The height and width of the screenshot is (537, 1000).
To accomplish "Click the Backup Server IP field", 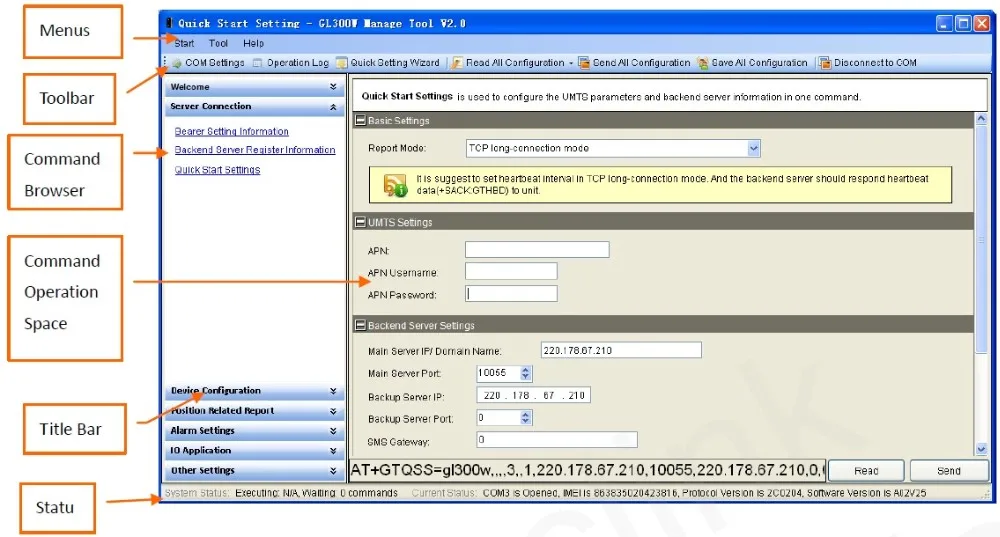I will click(x=533, y=395).
